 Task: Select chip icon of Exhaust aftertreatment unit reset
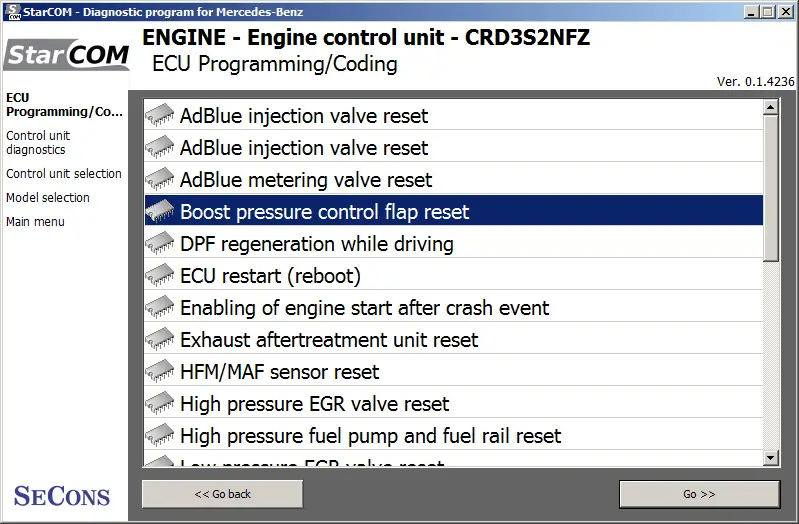[159, 339]
